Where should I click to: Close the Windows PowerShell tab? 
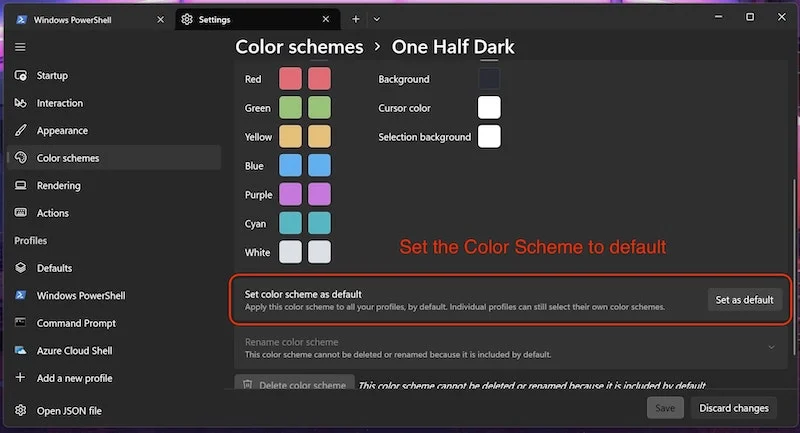click(161, 19)
